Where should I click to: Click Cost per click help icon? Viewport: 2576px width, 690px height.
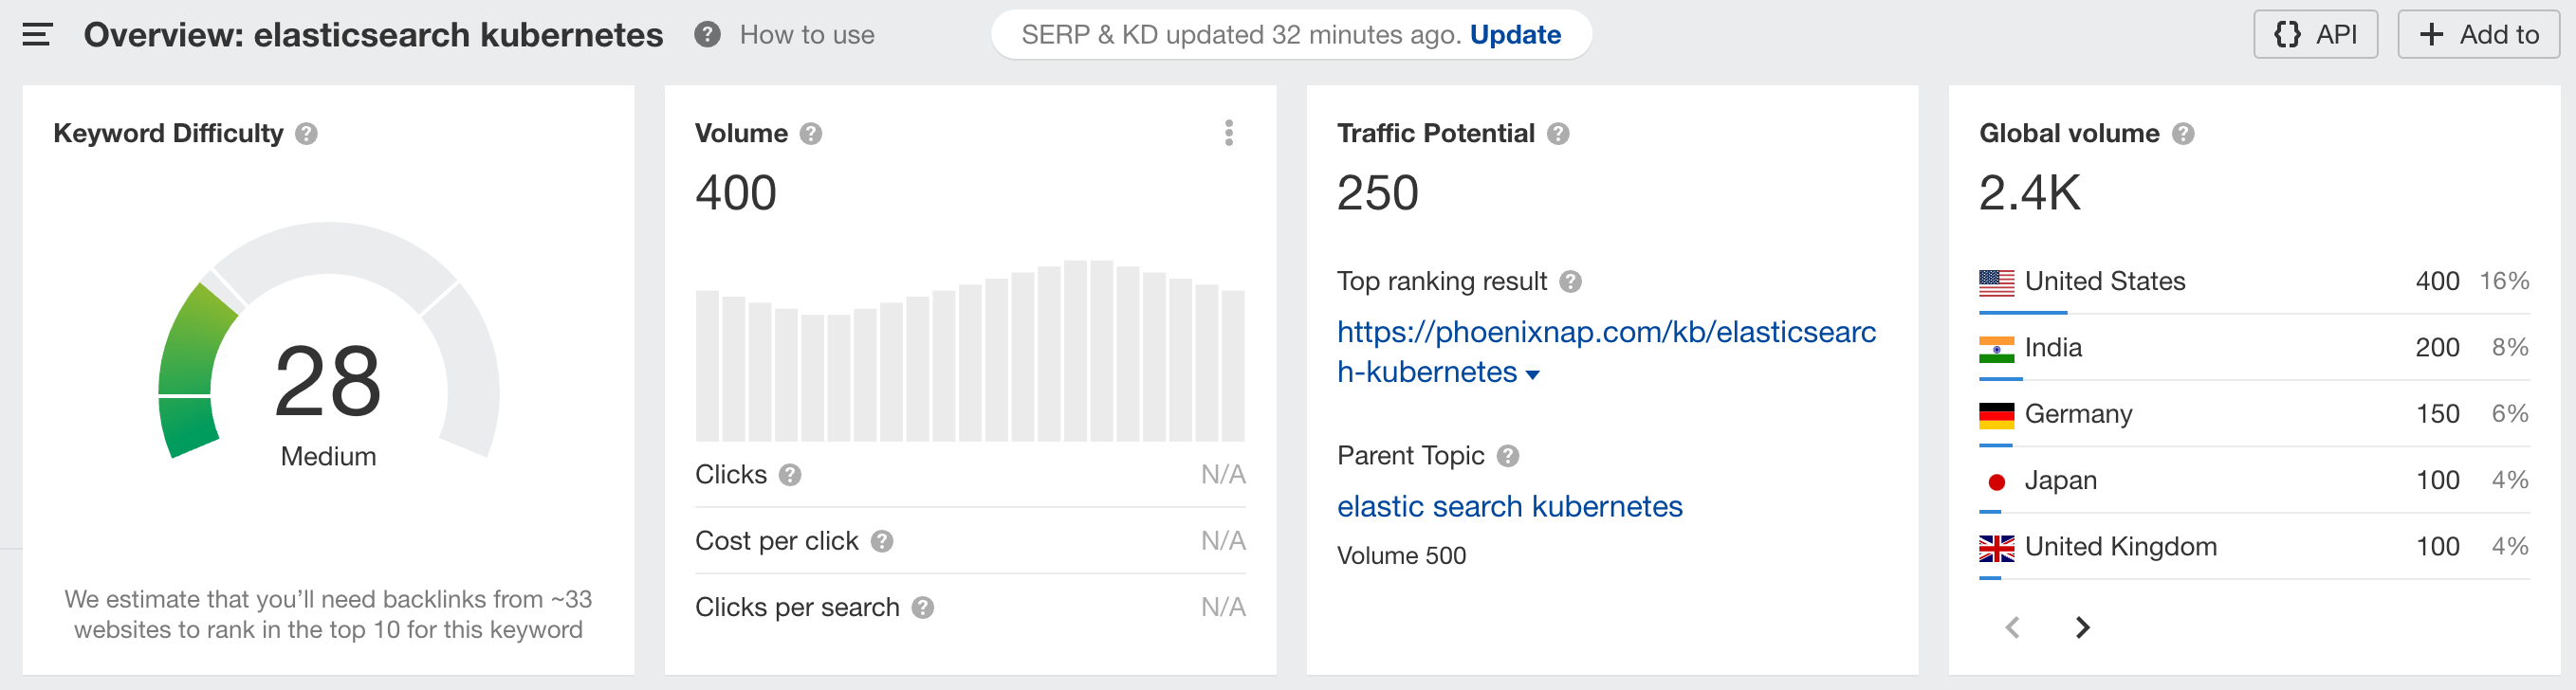click(x=881, y=541)
